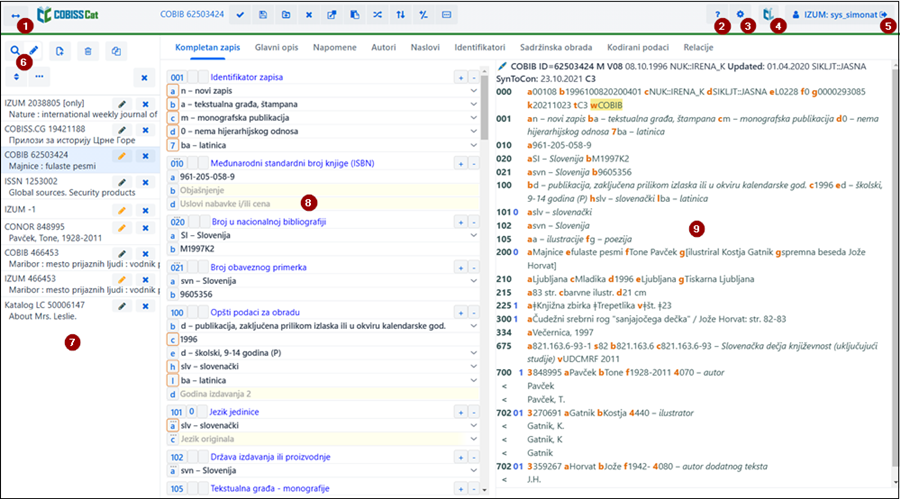Image resolution: width=900 pixels, height=499 pixels.
Task: Edit the IZUM 2038805 record via pencil icon
Action: pyautogui.click(x=122, y=104)
